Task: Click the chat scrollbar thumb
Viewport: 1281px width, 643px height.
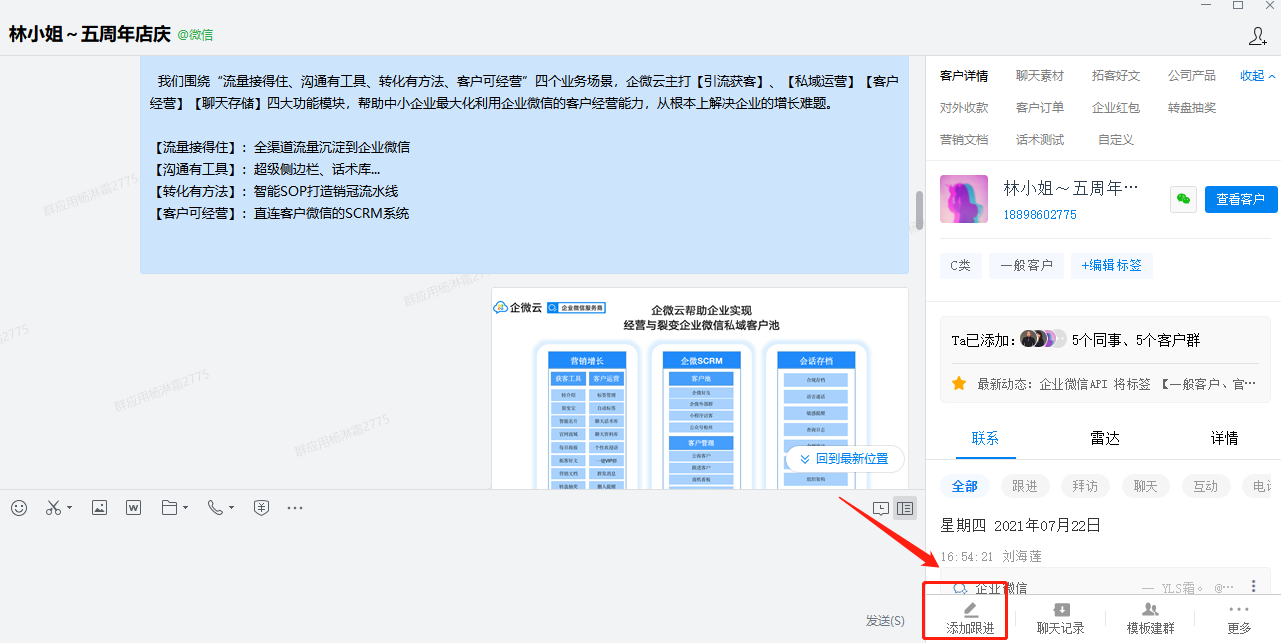Action: 919,210
